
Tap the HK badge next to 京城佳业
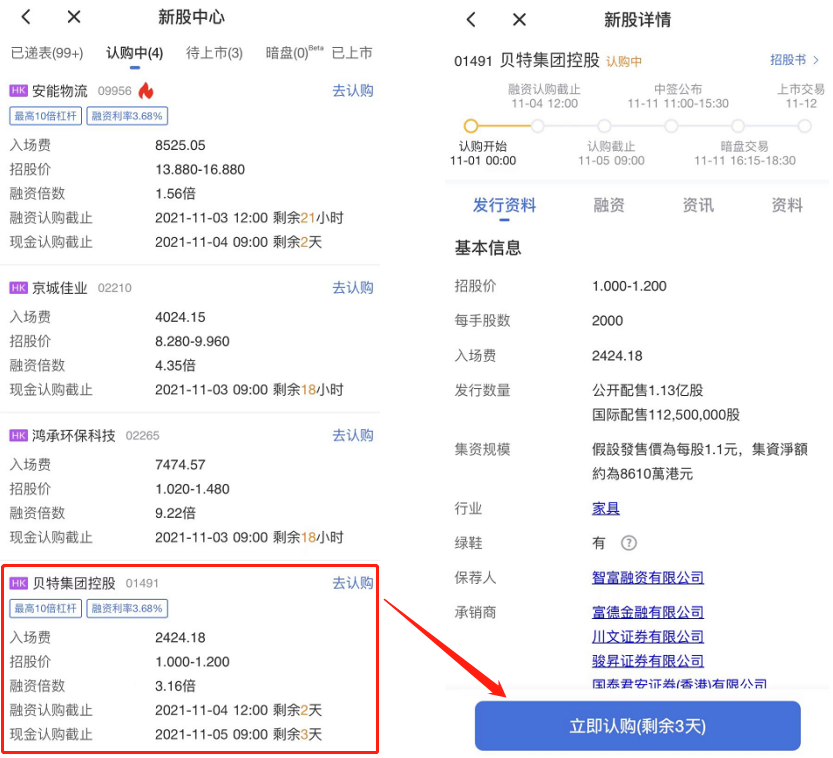tap(19, 288)
